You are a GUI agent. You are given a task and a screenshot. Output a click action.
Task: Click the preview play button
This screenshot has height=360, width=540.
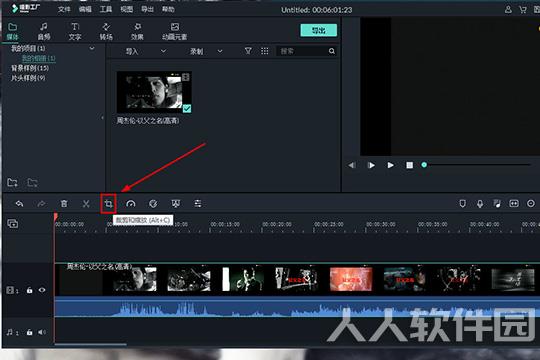tap(390, 165)
